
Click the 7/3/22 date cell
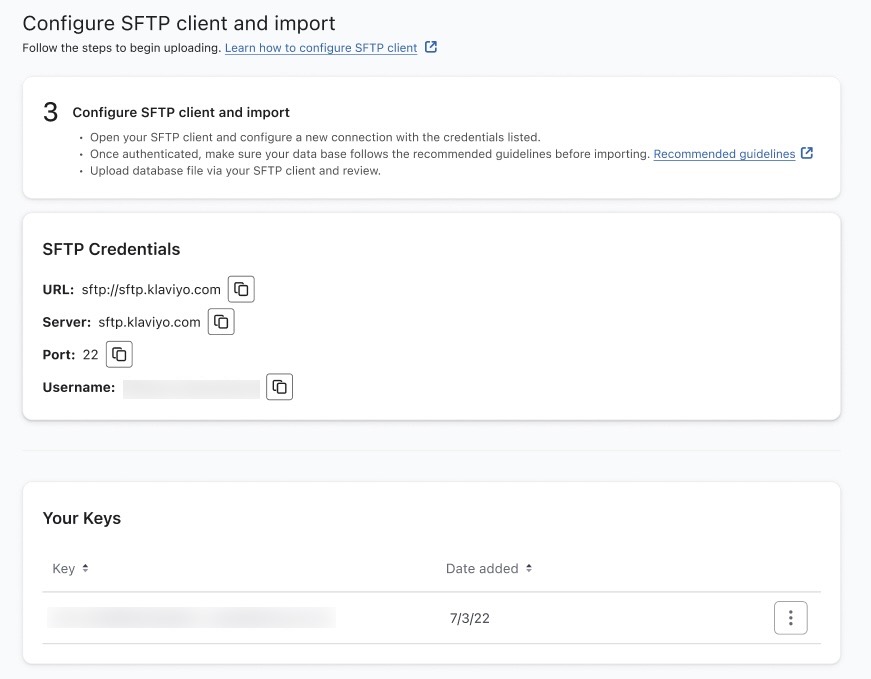[x=470, y=618]
